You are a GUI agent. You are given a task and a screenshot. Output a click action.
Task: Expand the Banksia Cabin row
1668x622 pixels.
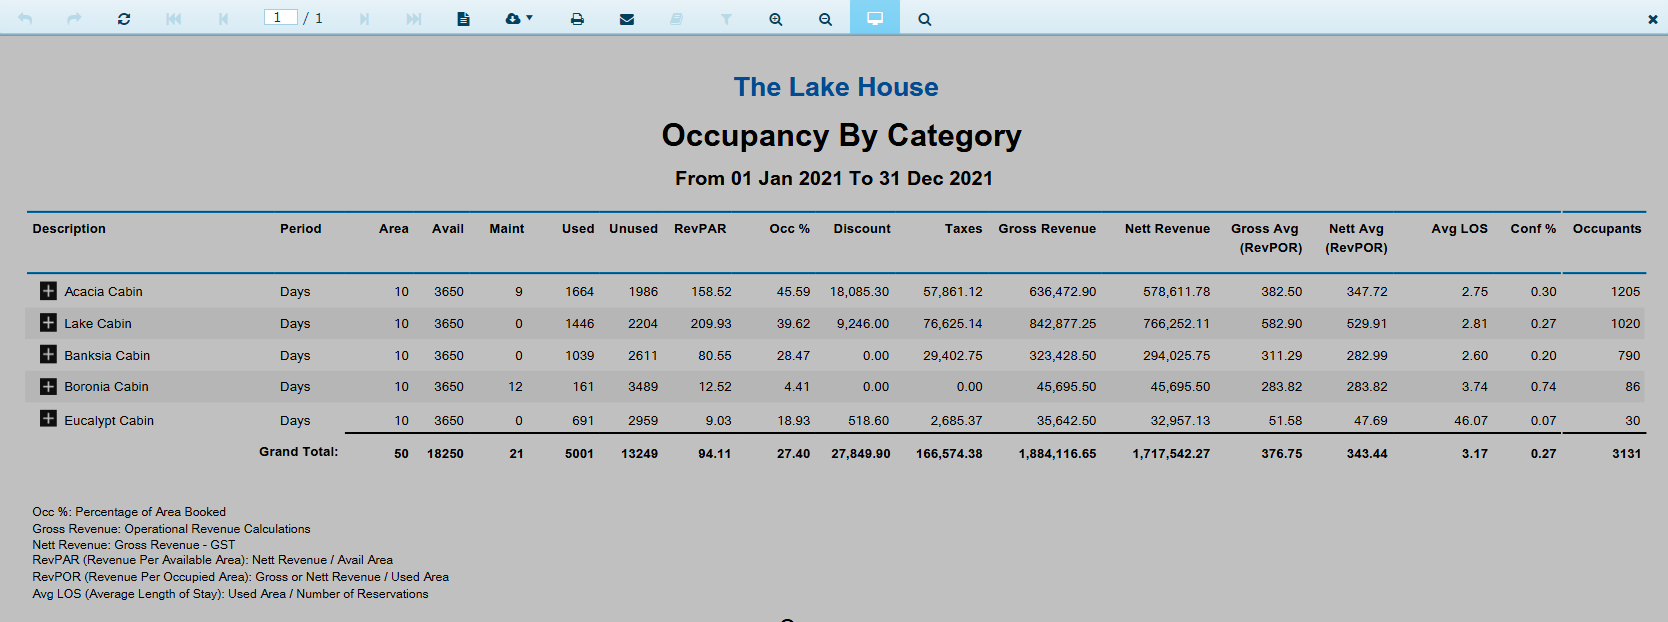point(48,354)
